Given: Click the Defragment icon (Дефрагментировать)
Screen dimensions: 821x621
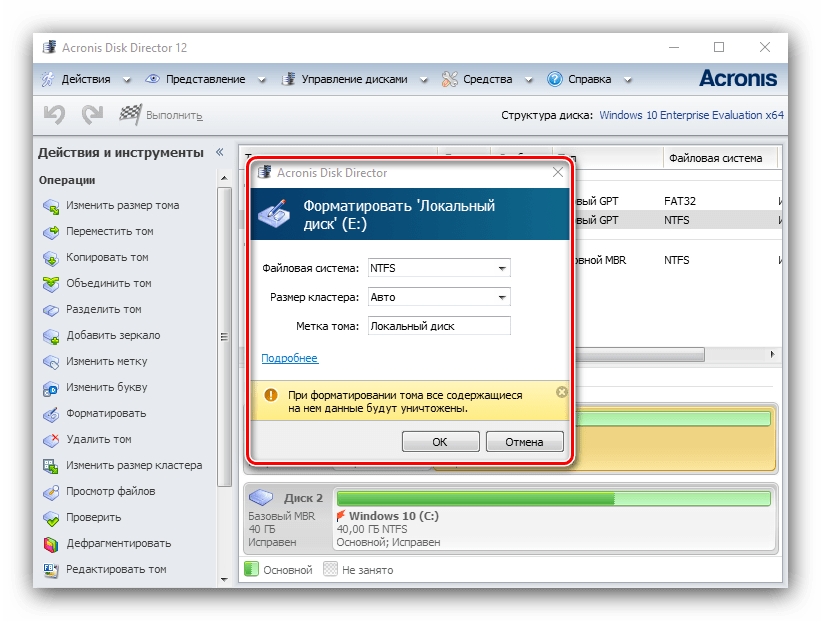Looking at the screenshot, I should (x=51, y=544).
